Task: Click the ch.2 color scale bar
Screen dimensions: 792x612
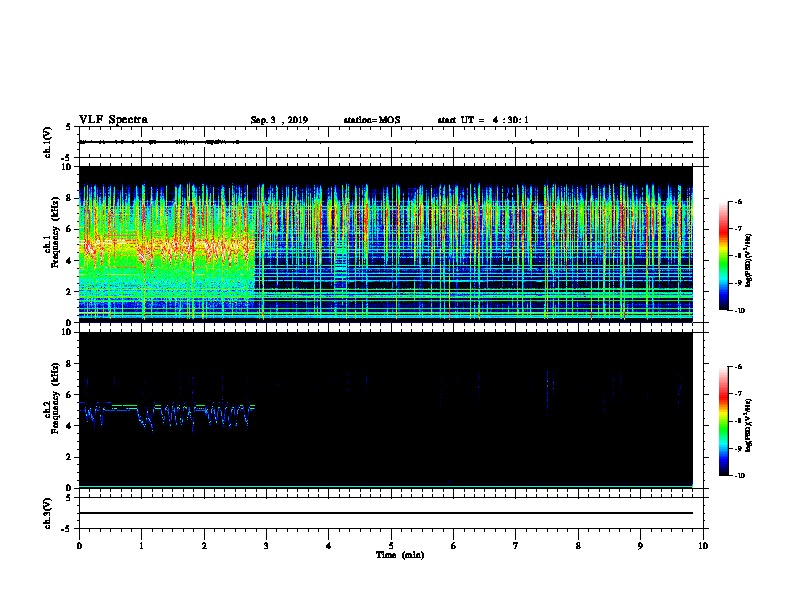Action: click(x=724, y=421)
